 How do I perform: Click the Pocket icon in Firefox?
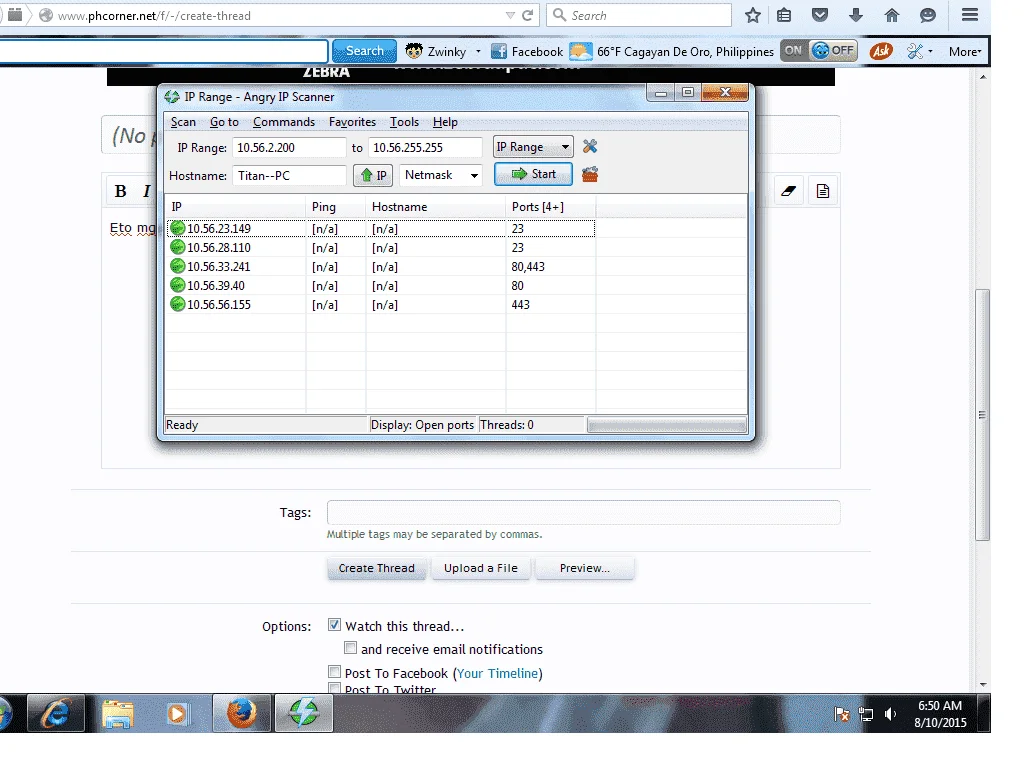click(x=820, y=14)
